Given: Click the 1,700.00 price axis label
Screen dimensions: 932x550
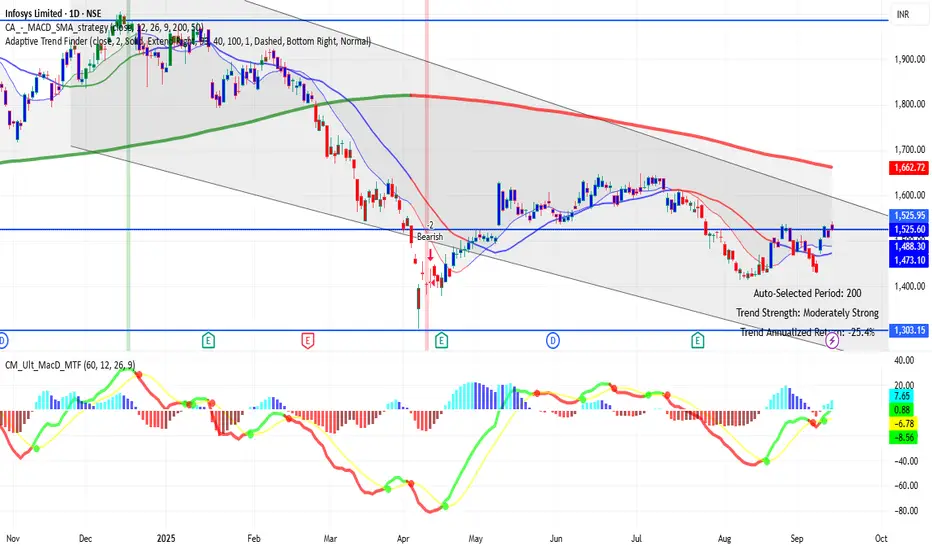Looking at the screenshot, I should point(909,149).
